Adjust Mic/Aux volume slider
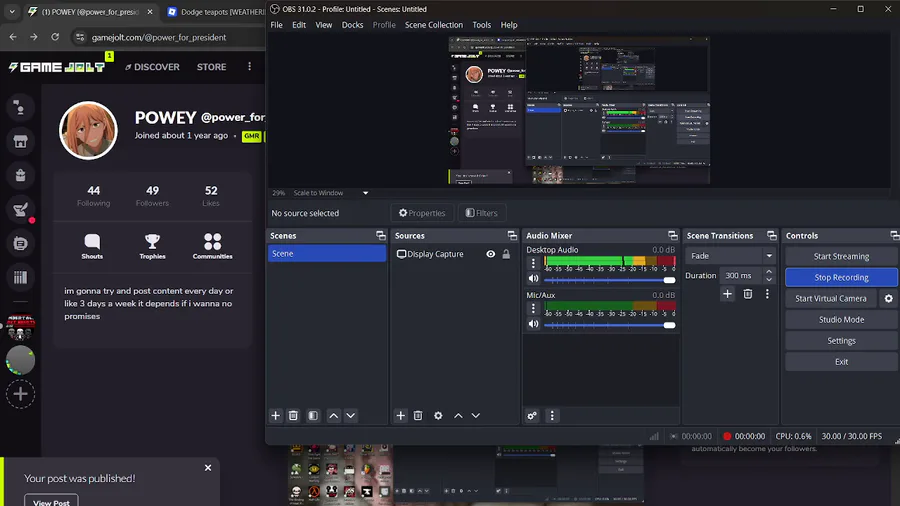This screenshot has width=900, height=506. point(610,325)
